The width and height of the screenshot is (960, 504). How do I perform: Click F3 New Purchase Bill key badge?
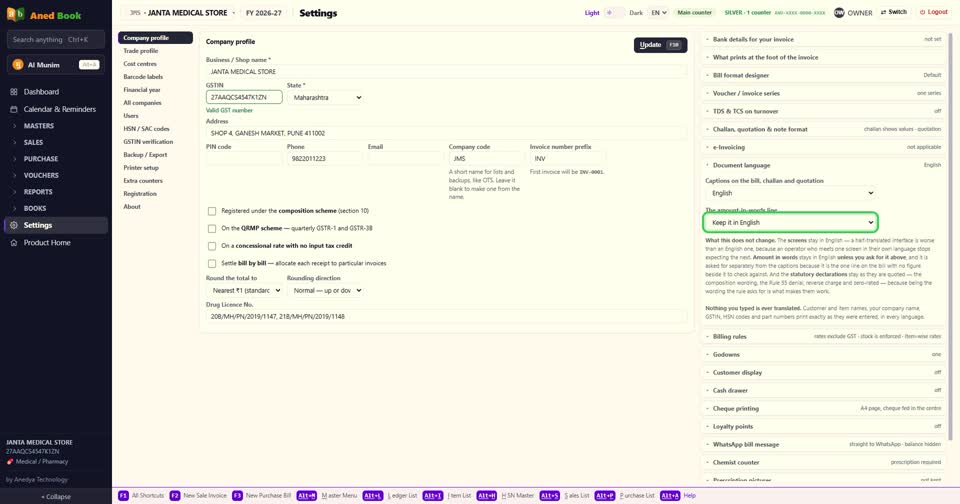237,495
